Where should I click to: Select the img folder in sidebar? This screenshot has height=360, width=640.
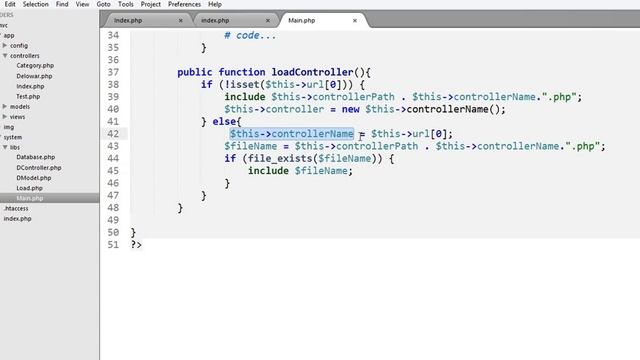point(9,127)
